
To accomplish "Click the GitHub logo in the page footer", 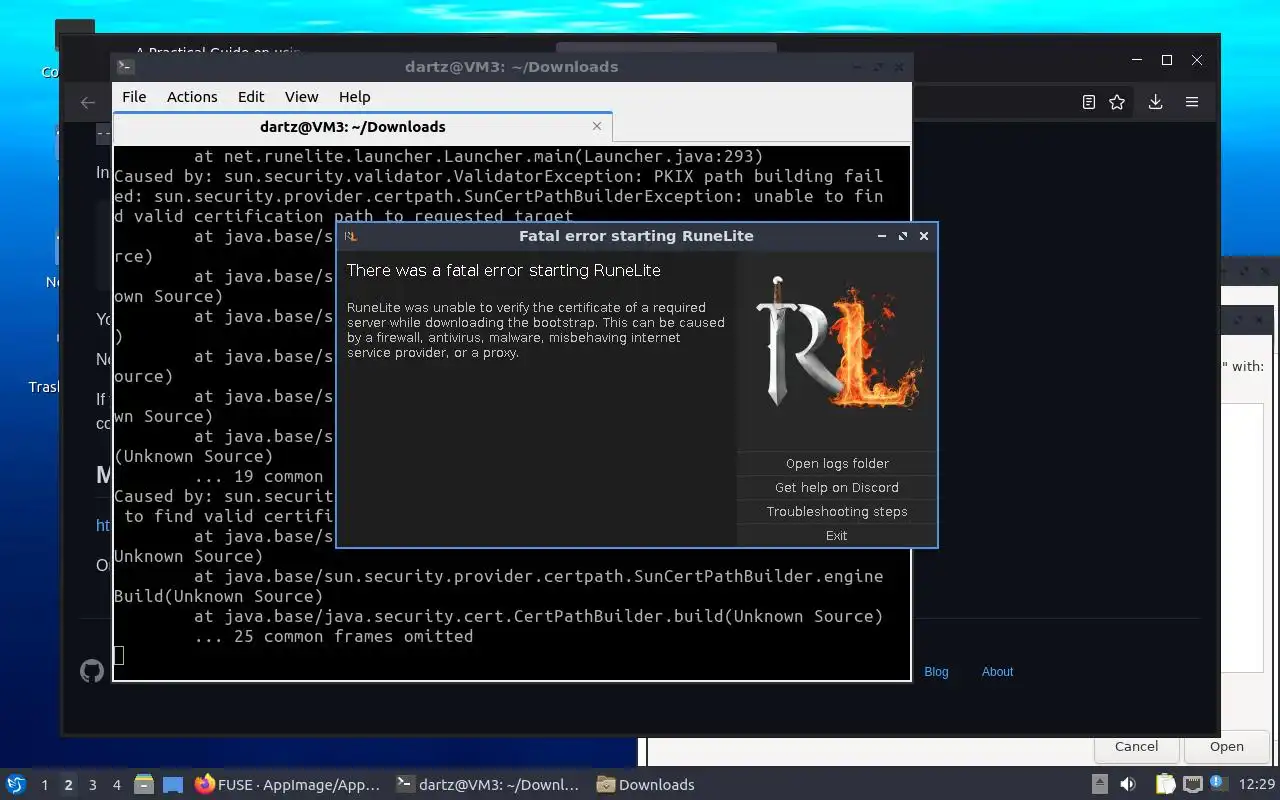I will click(92, 671).
